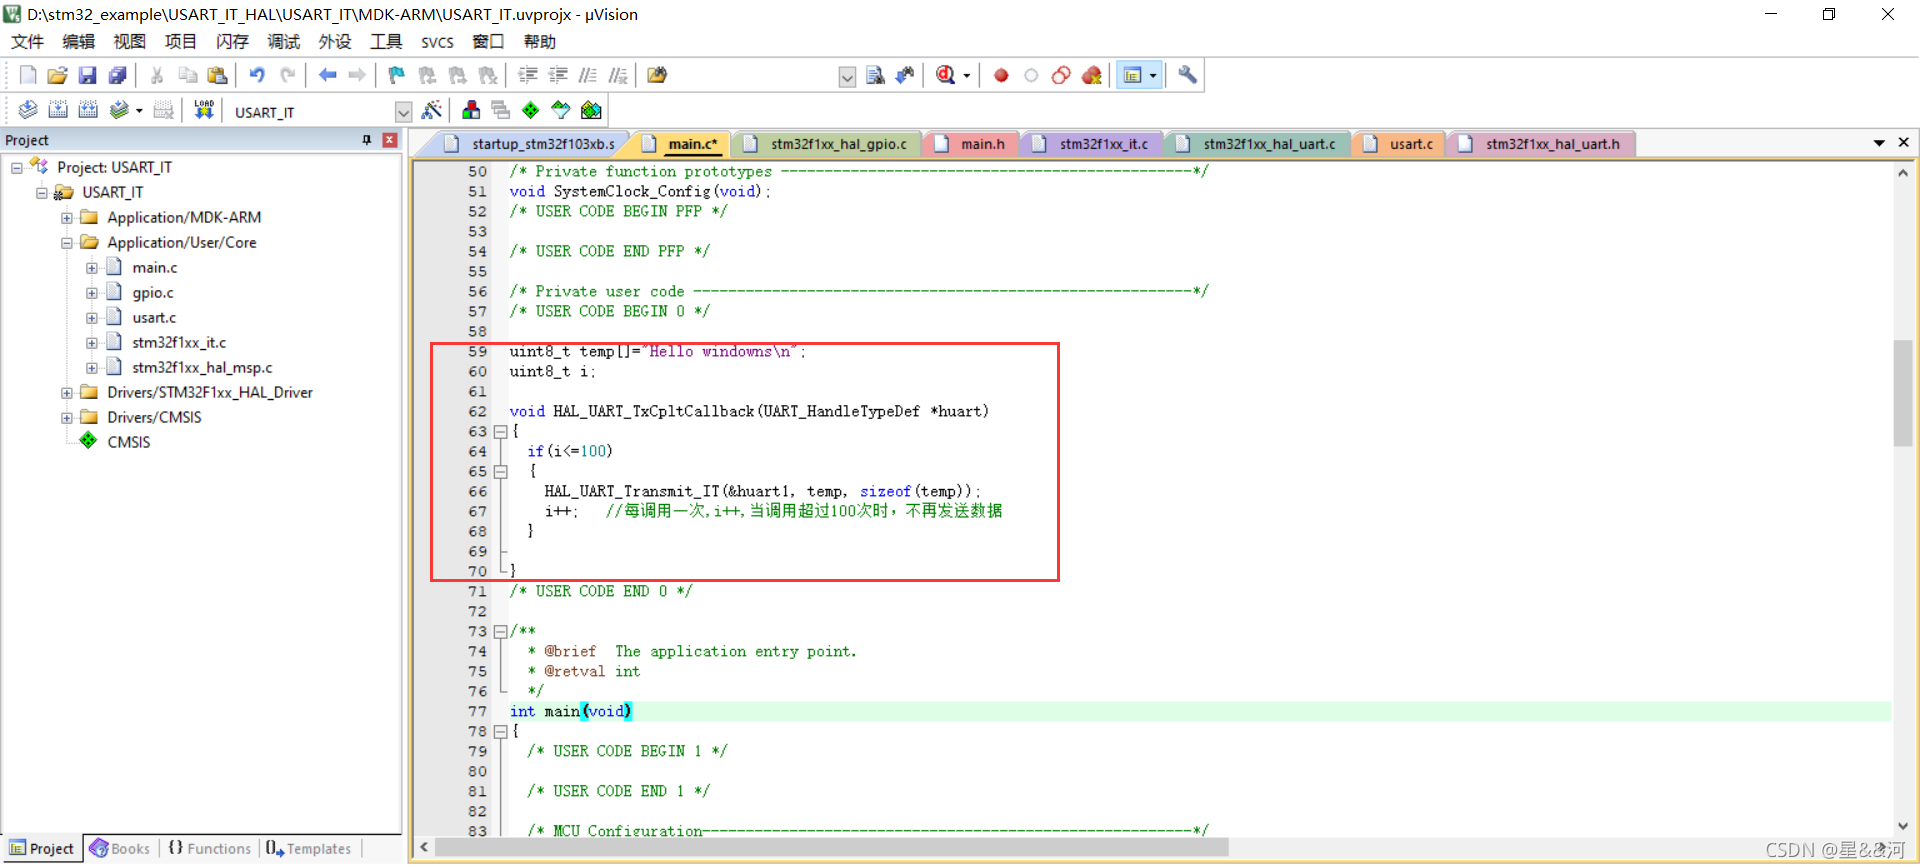Collapse the Project: USART_IT tree root
The height and width of the screenshot is (868, 1920).
(17, 167)
